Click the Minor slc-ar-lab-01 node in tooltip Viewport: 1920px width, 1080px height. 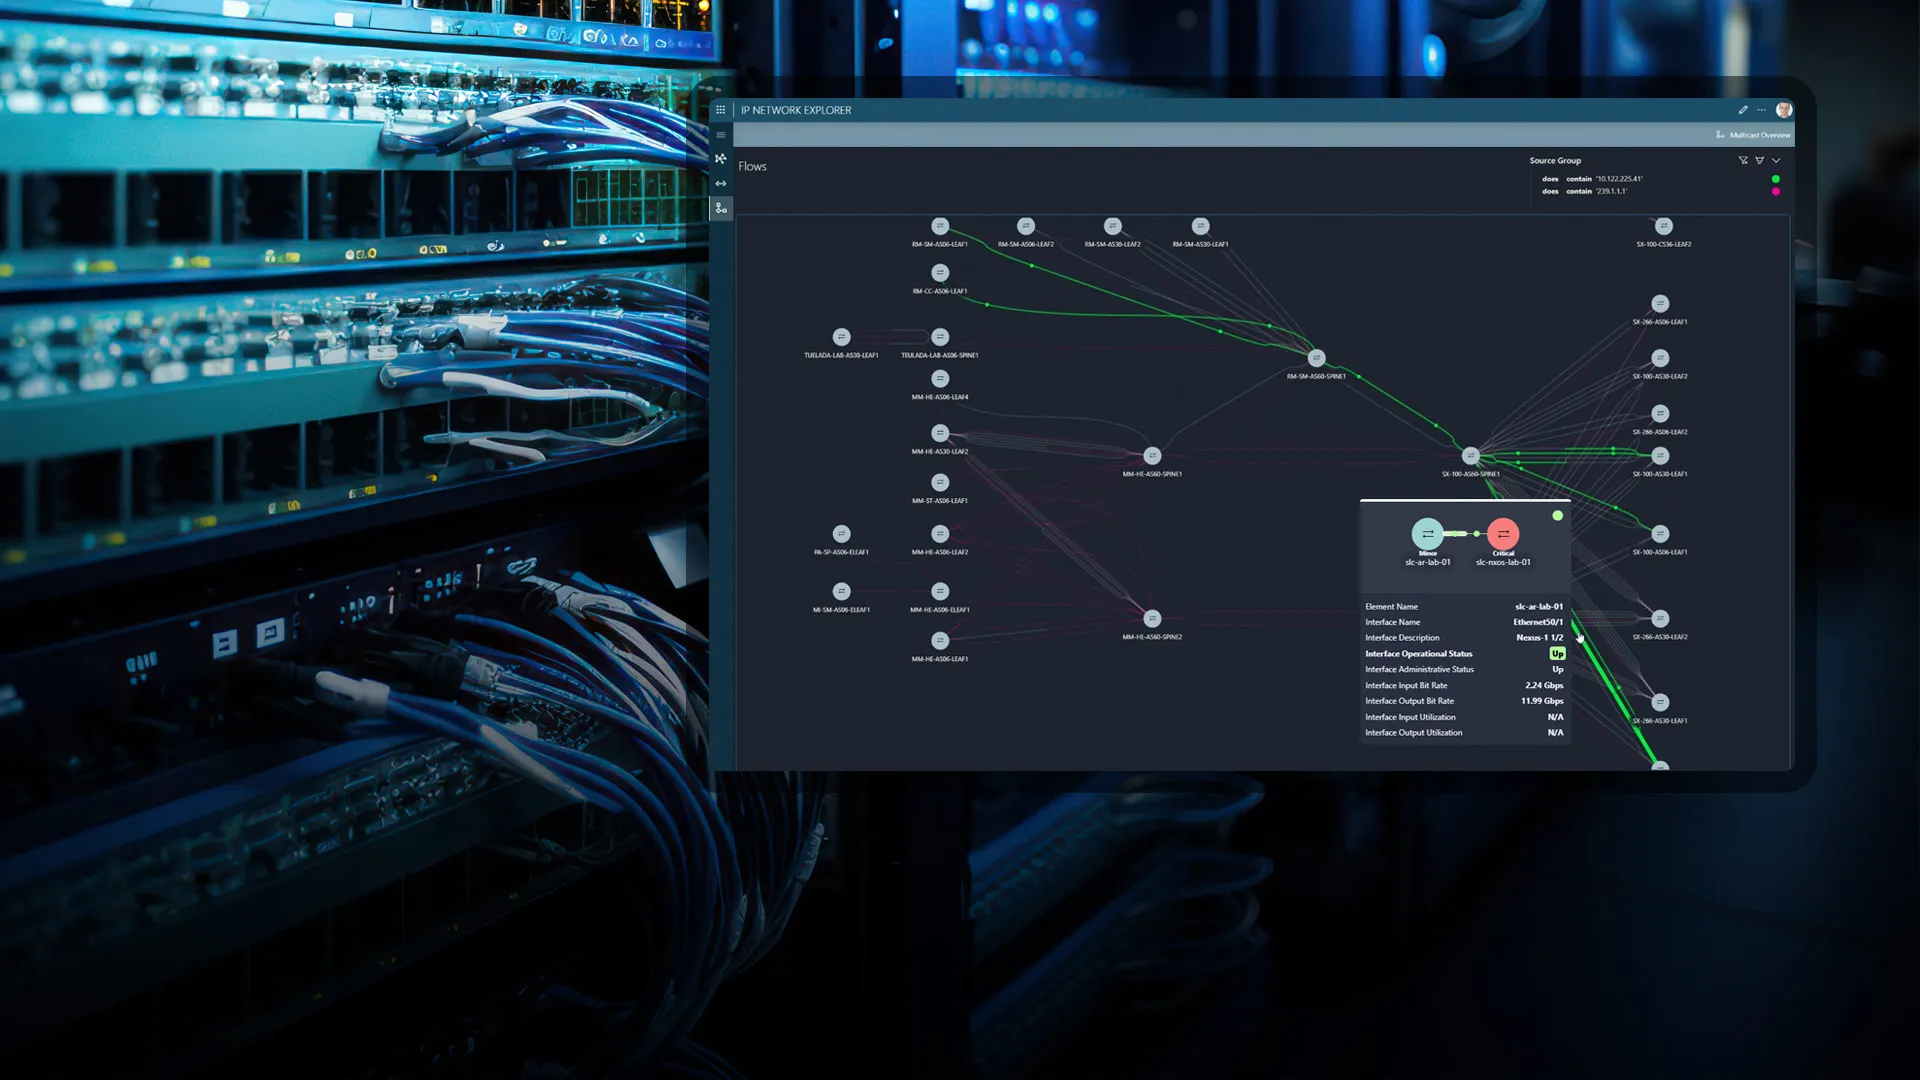[x=1428, y=534]
